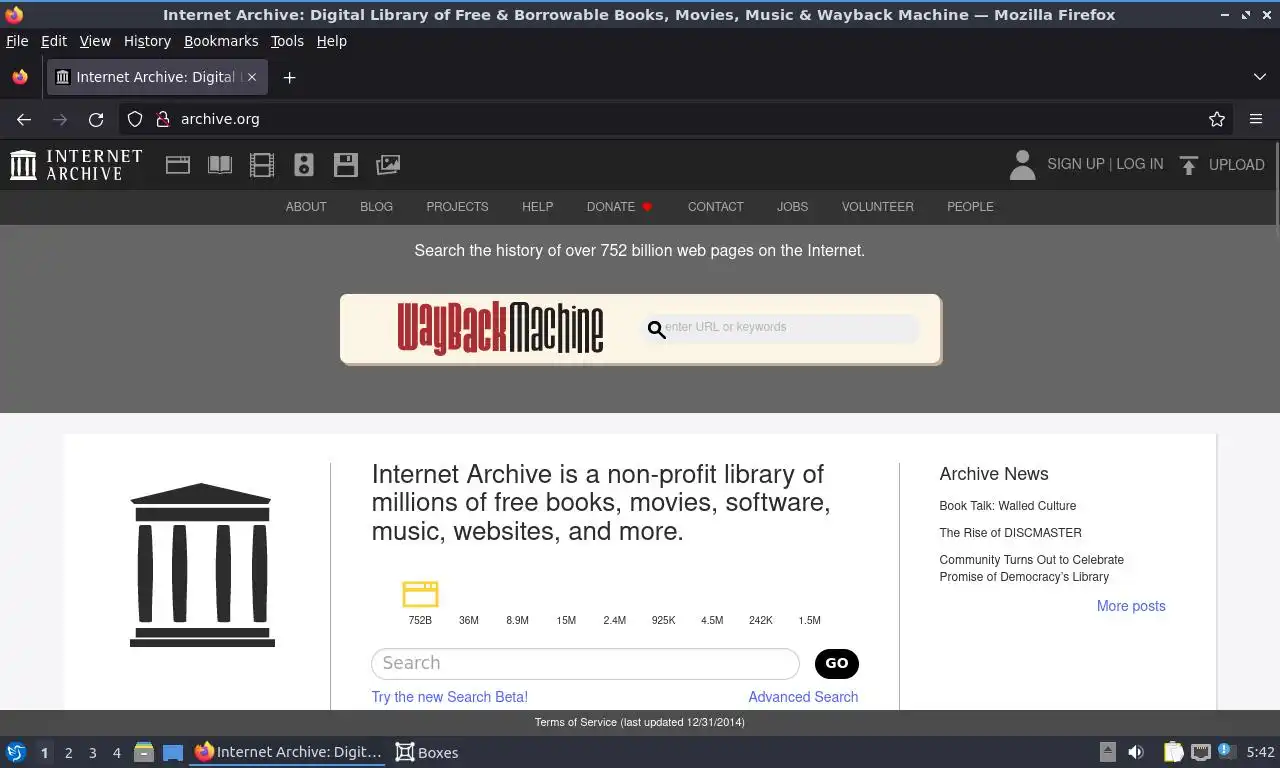Click the PROJECTS nav link

pyautogui.click(x=457, y=207)
